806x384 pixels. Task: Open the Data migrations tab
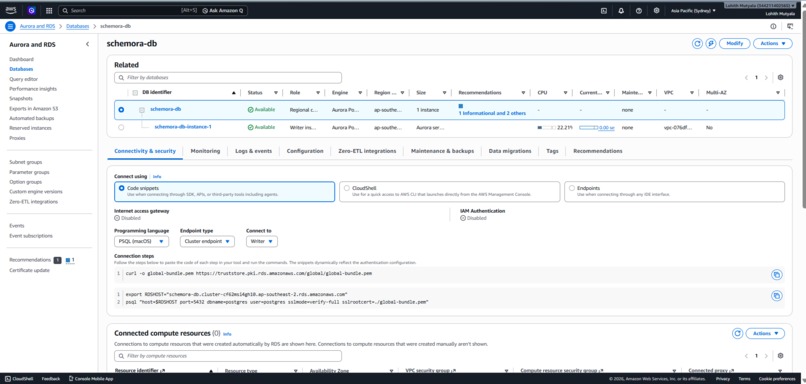(x=510, y=151)
